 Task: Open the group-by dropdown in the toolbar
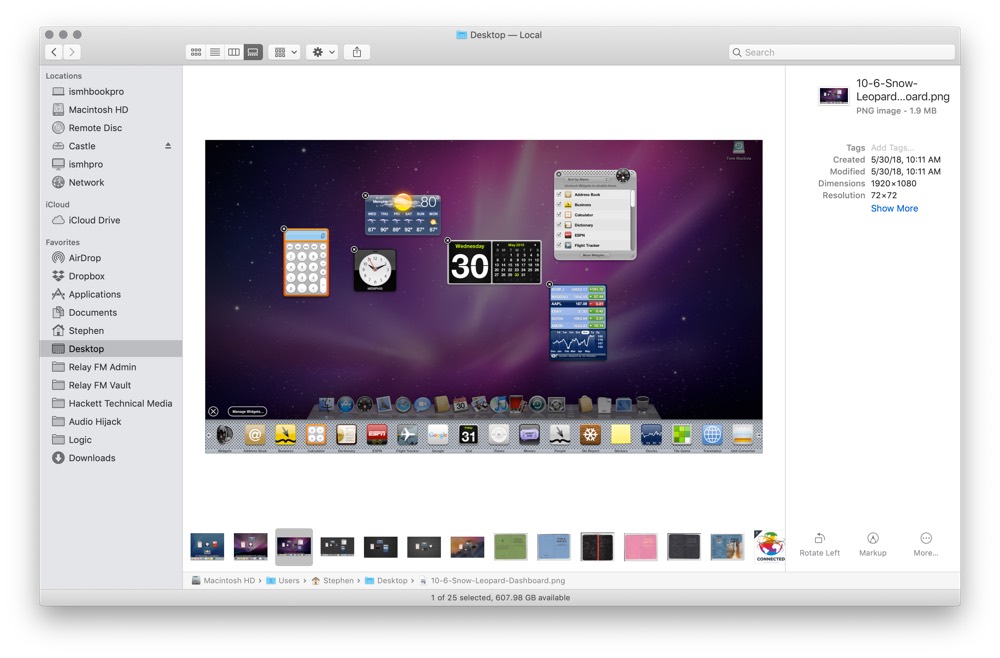coord(284,52)
